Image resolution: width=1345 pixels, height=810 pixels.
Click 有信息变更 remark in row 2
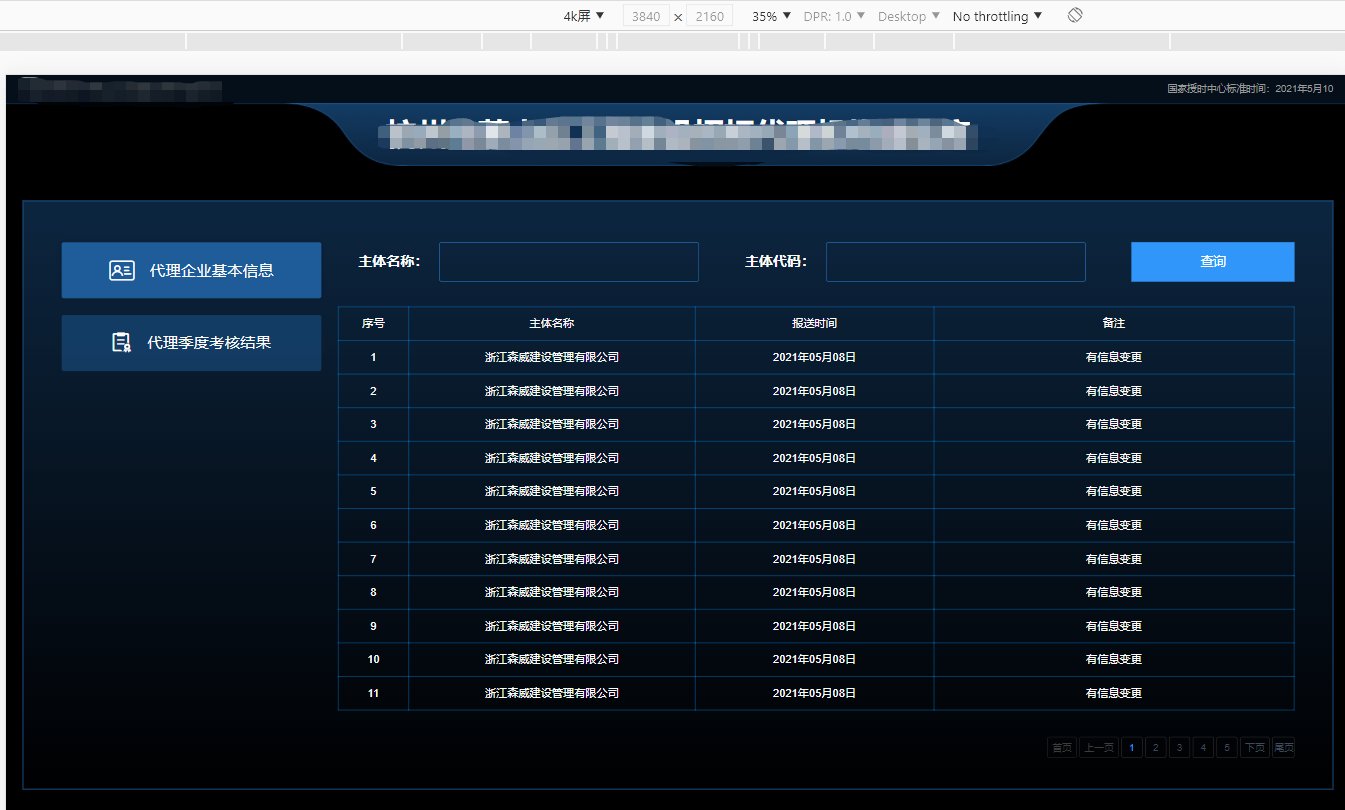point(1114,391)
